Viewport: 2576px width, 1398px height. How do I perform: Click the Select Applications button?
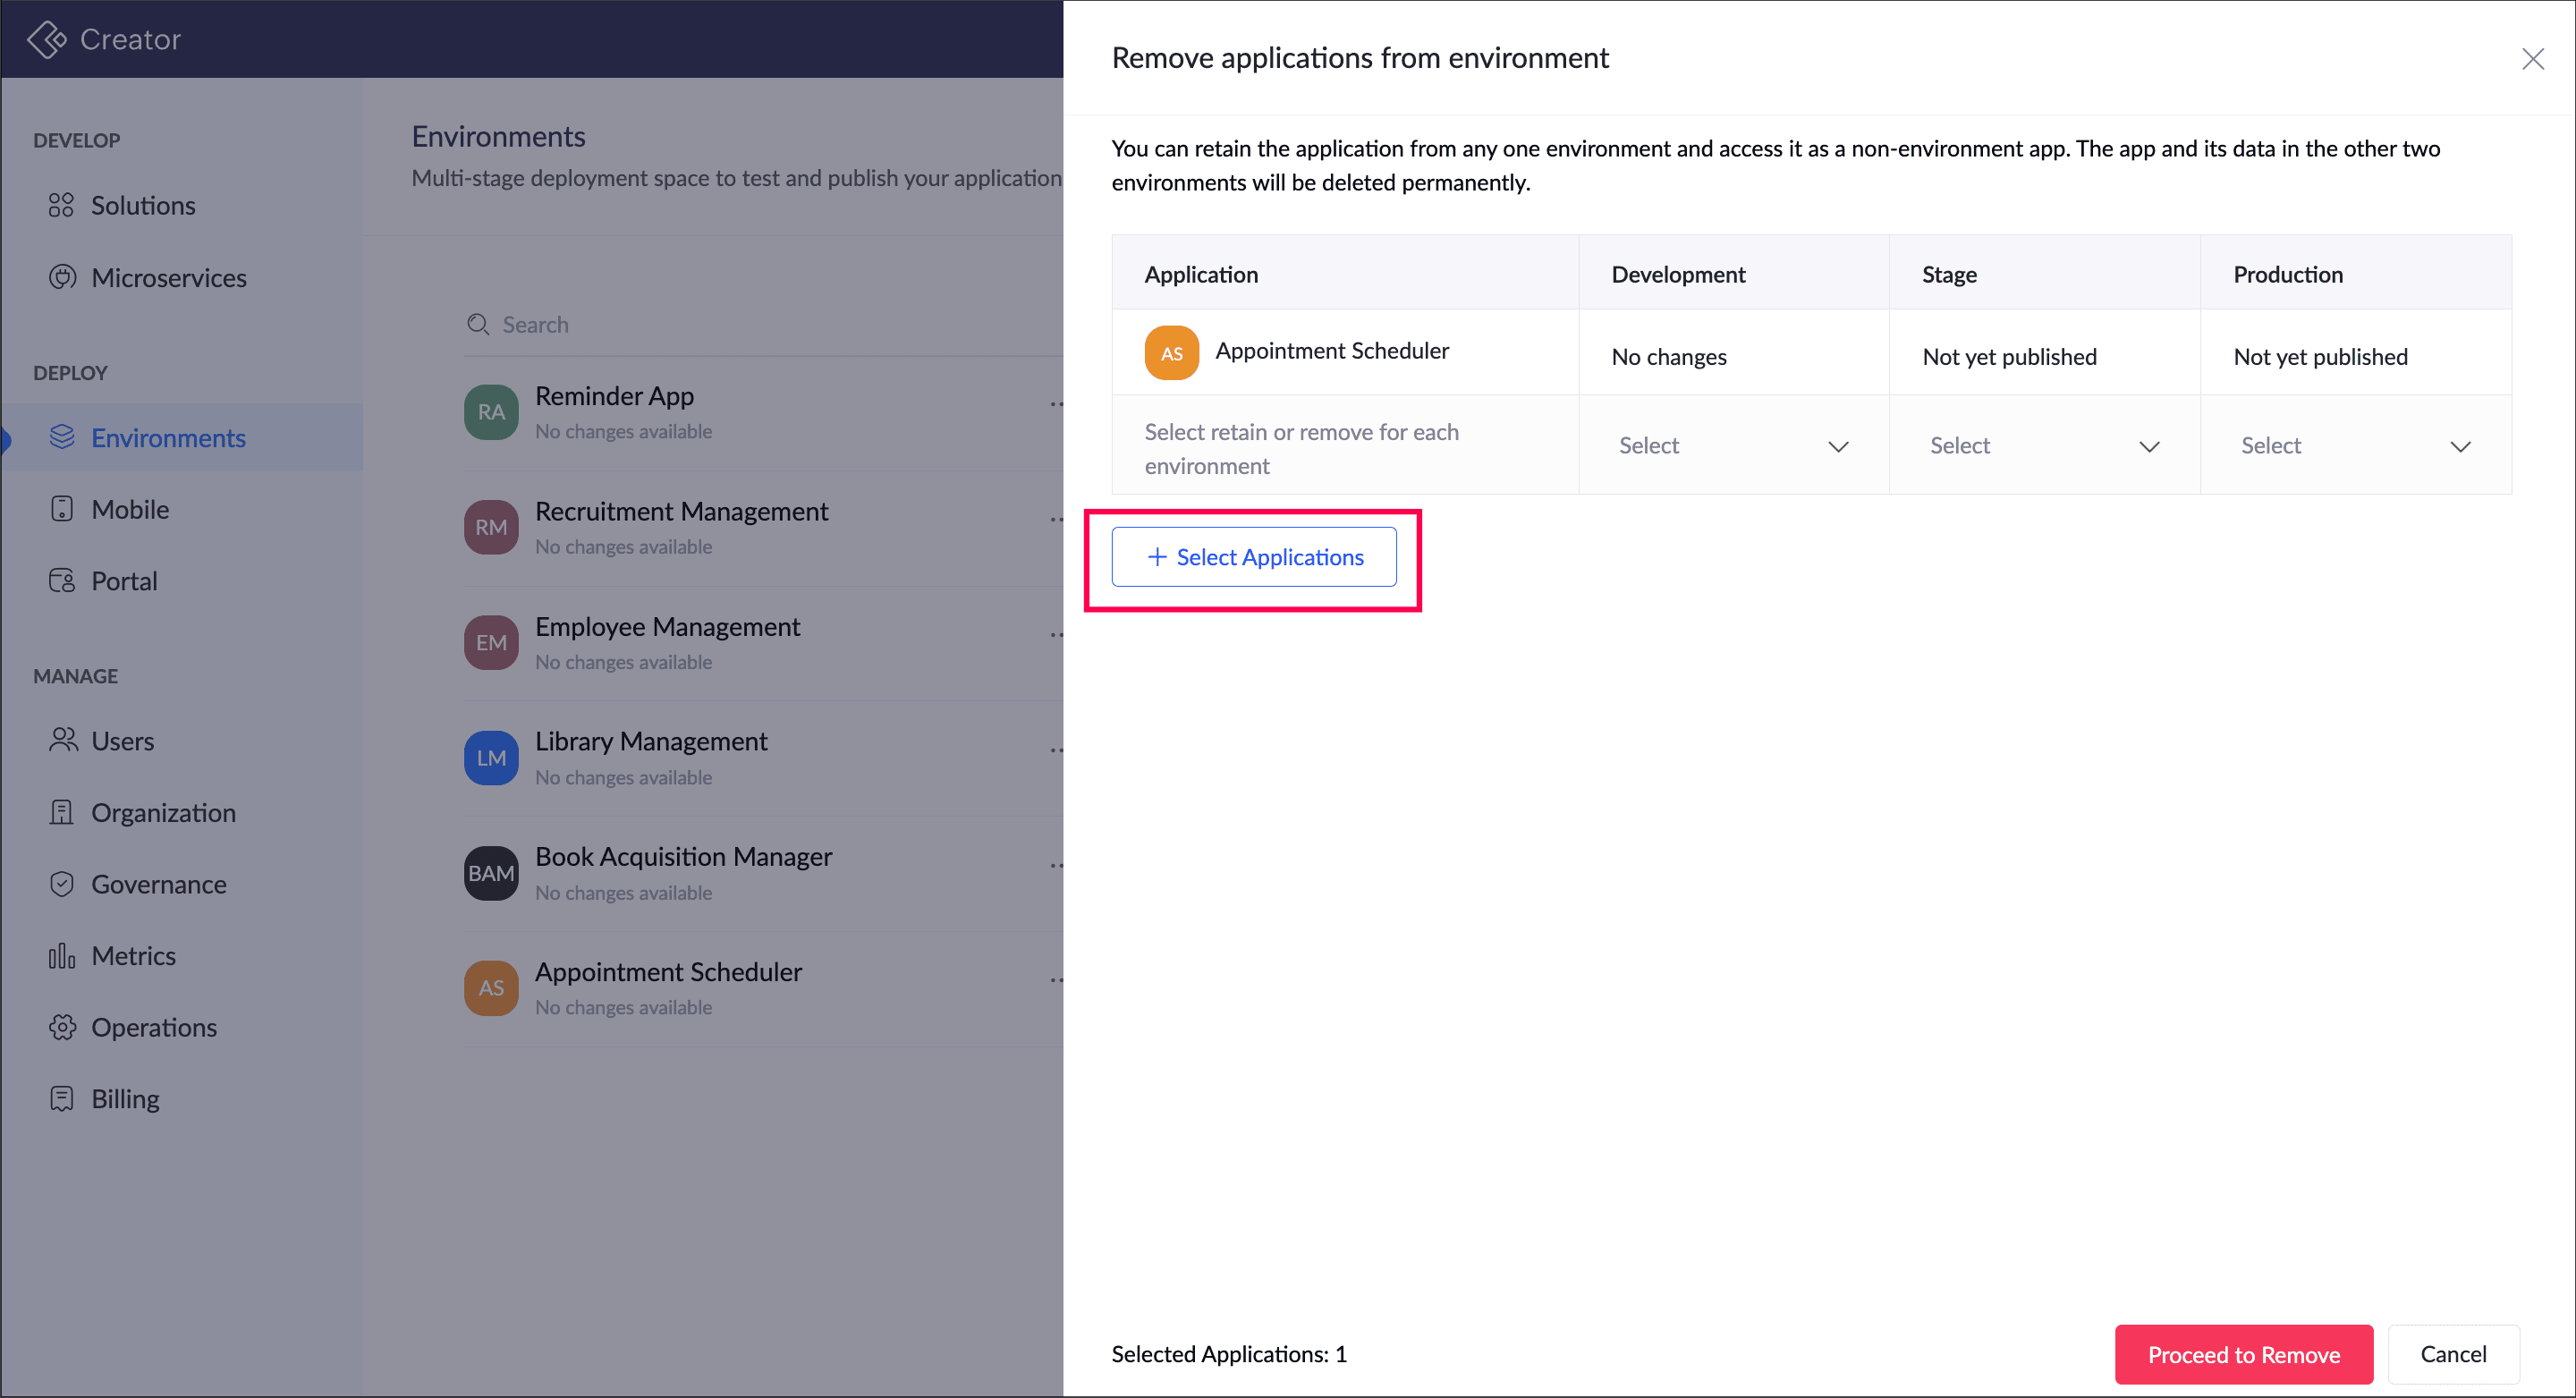[x=1254, y=557]
